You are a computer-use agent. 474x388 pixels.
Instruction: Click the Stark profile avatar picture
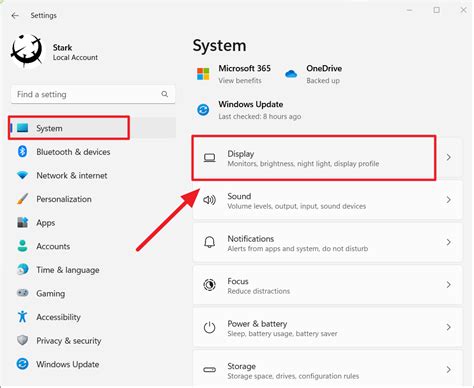27,51
